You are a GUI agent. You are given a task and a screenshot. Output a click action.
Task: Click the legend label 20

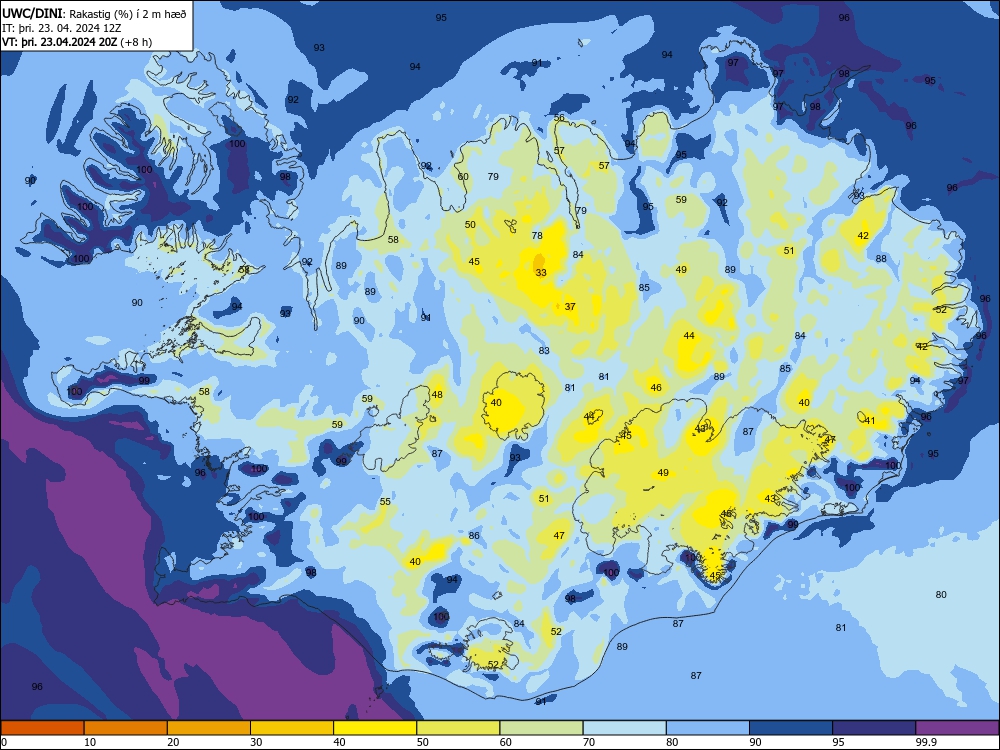tap(173, 742)
